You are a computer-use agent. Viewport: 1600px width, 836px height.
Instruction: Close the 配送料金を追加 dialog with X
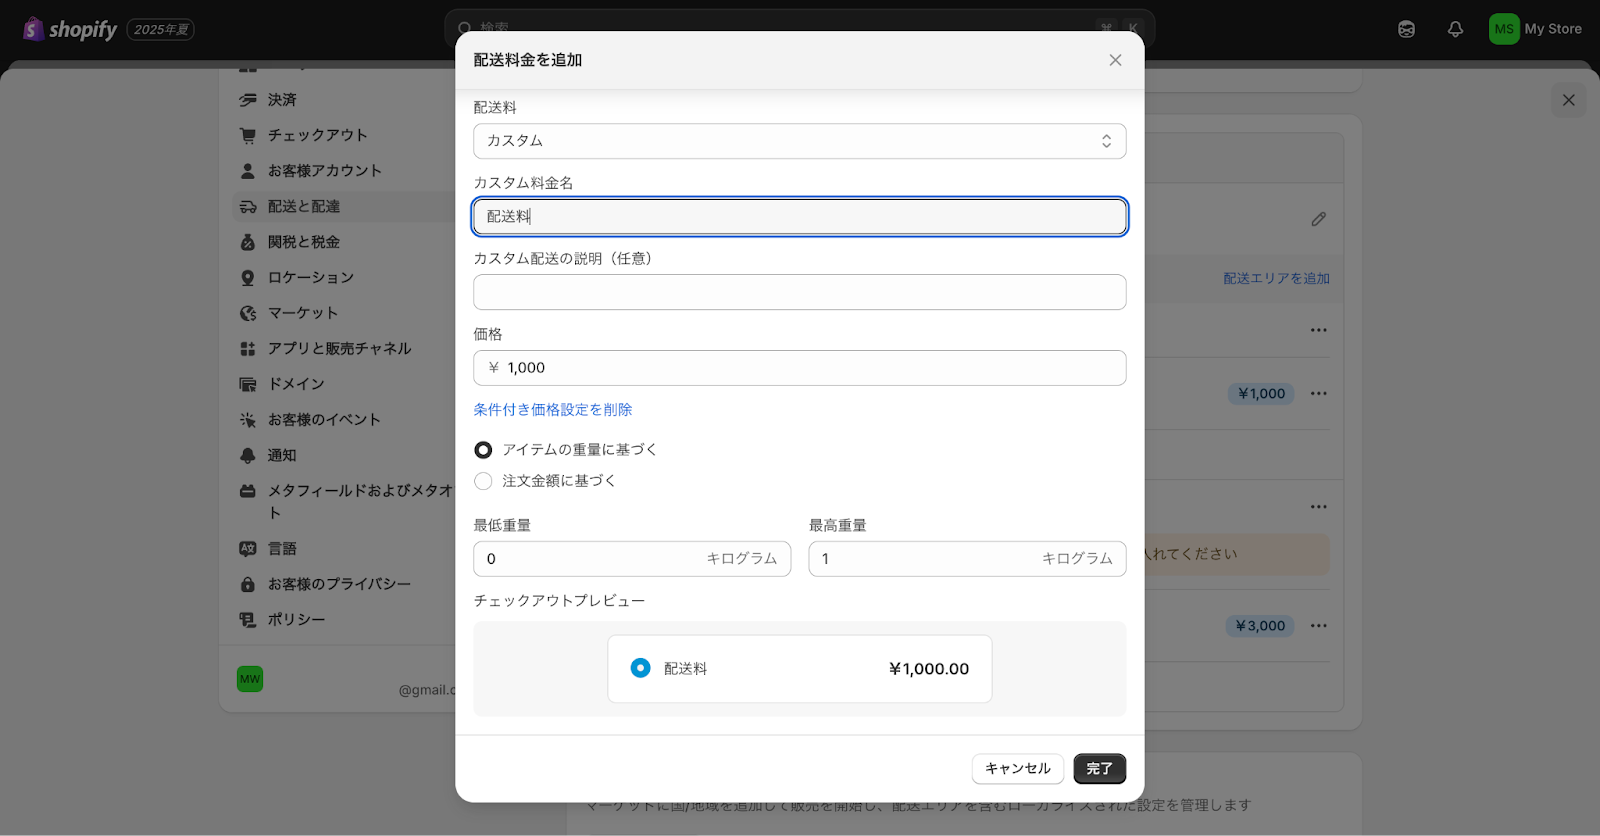pos(1115,60)
